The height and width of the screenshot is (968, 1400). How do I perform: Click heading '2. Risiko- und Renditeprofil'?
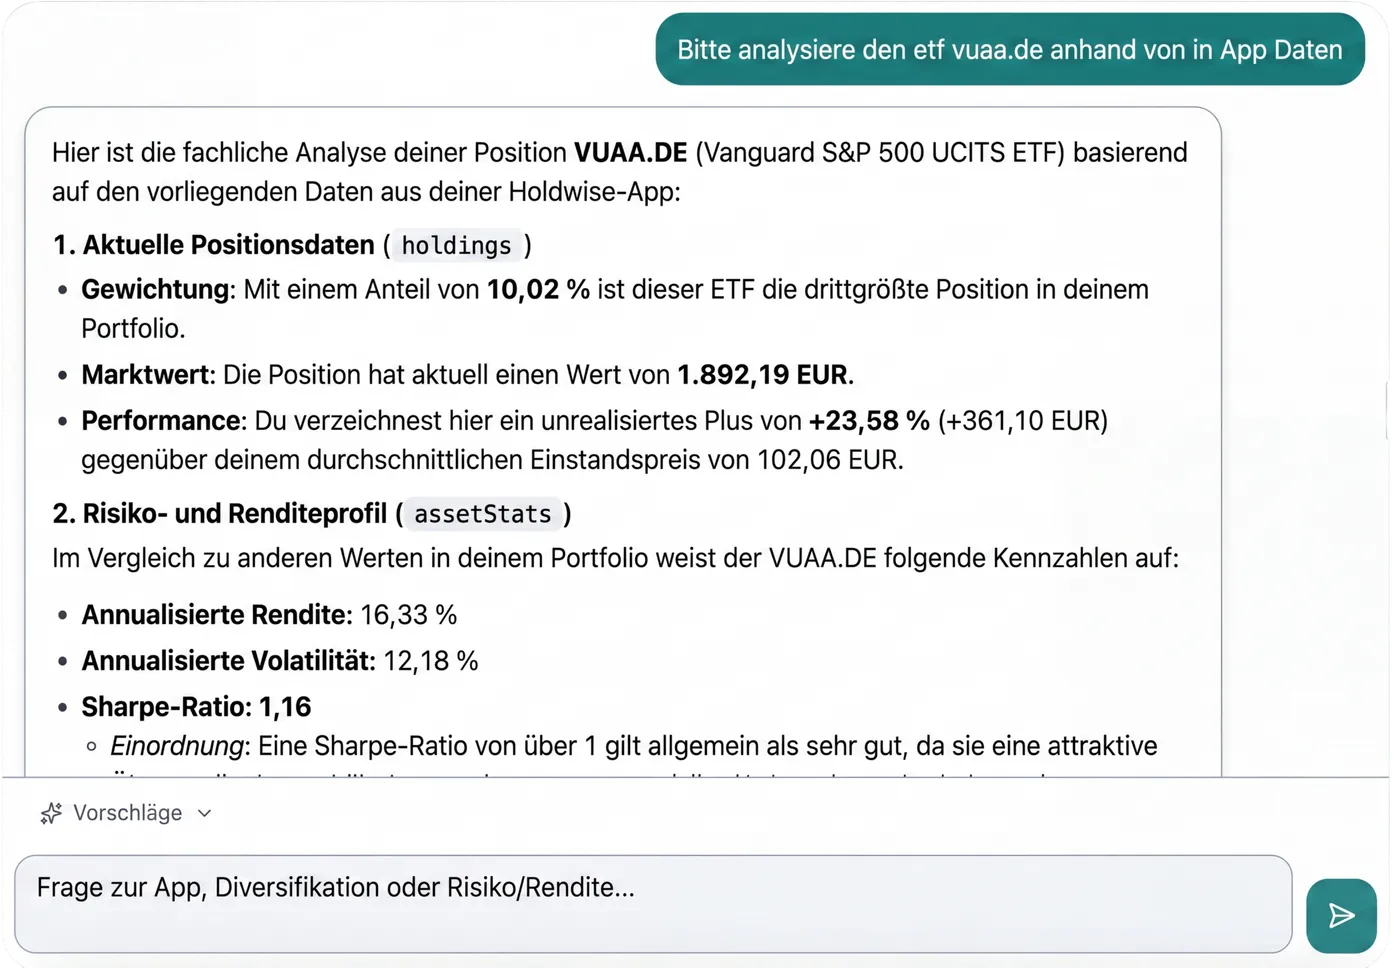[220, 514]
